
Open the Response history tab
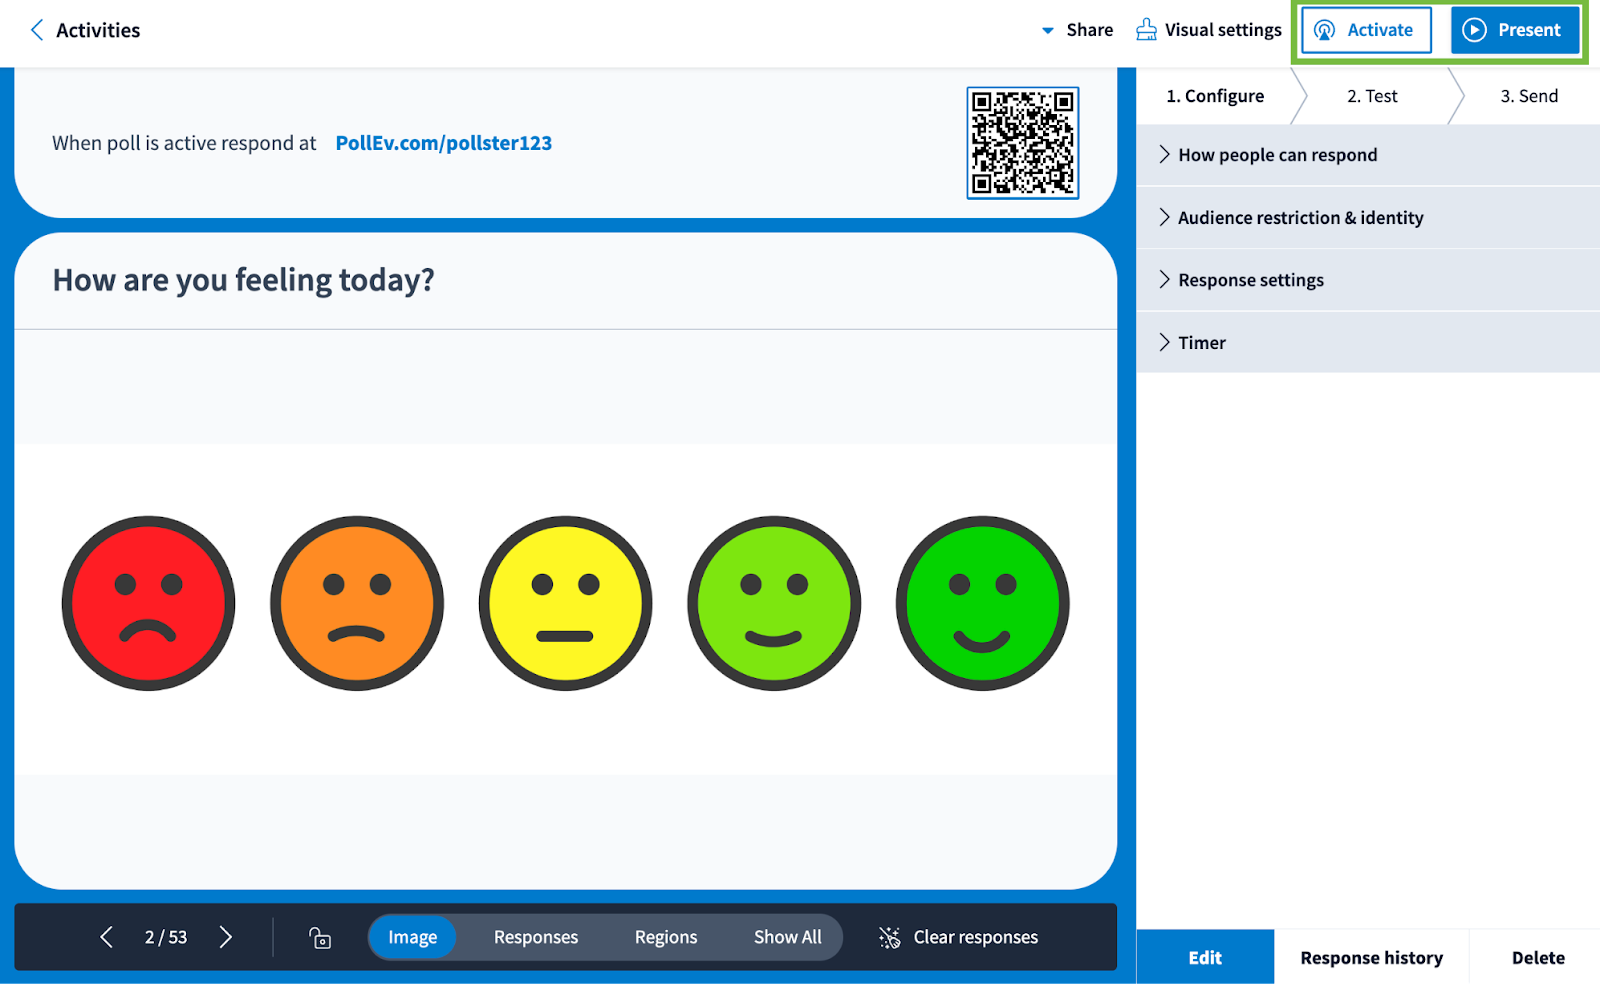1371,957
